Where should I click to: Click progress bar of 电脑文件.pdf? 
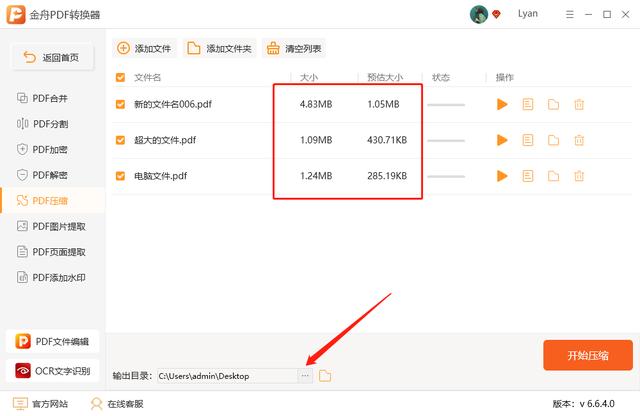(446, 177)
